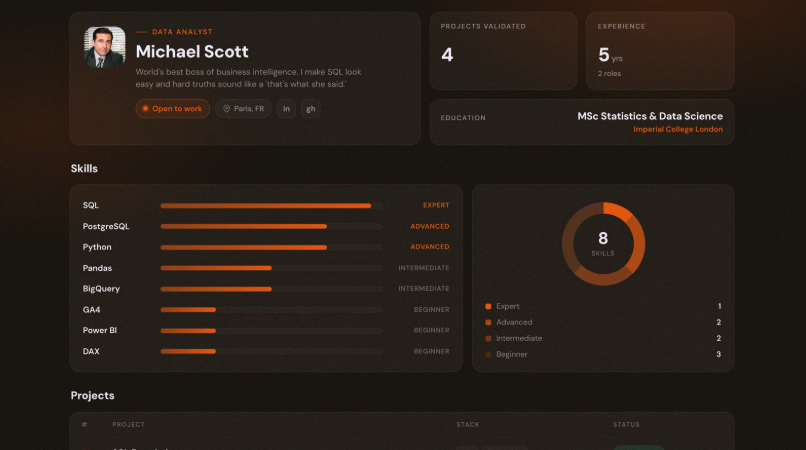Click the Intermediate legend label

[x=519, y=338]
